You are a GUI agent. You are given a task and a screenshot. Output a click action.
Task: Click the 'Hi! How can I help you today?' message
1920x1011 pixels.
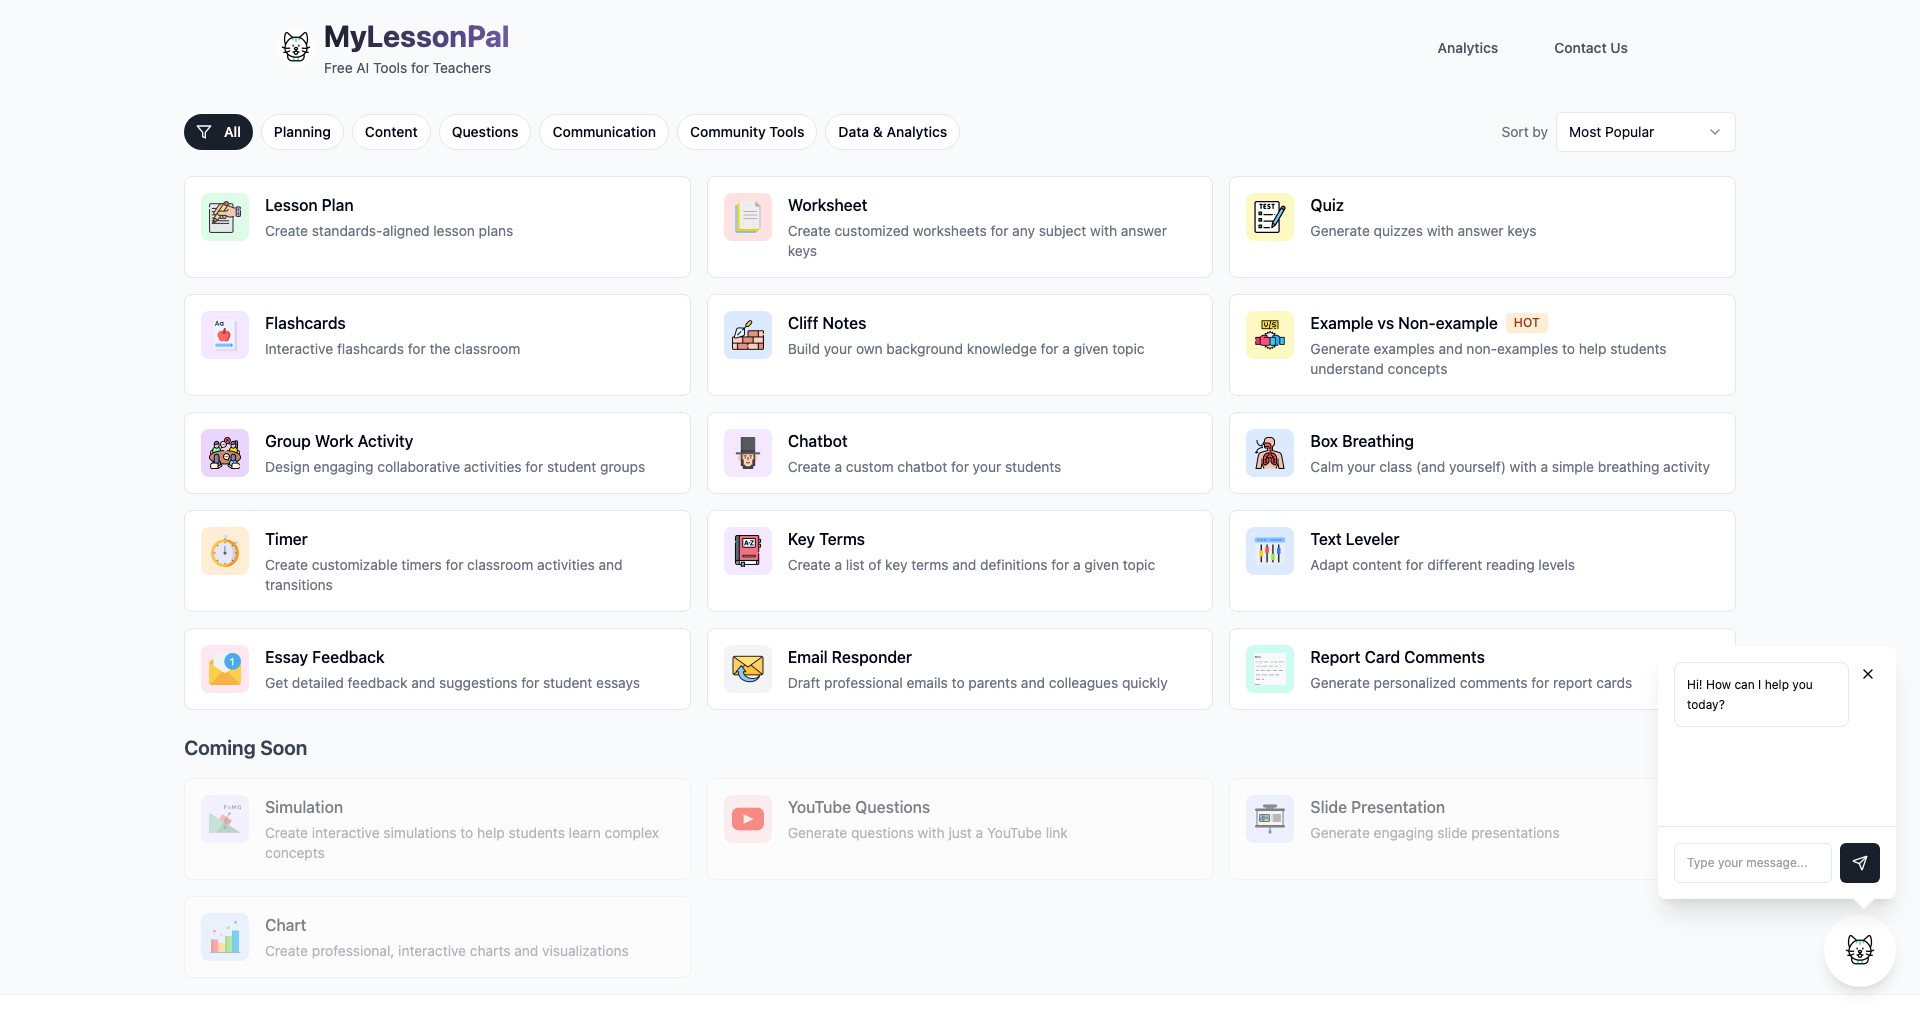[1761, 694]
